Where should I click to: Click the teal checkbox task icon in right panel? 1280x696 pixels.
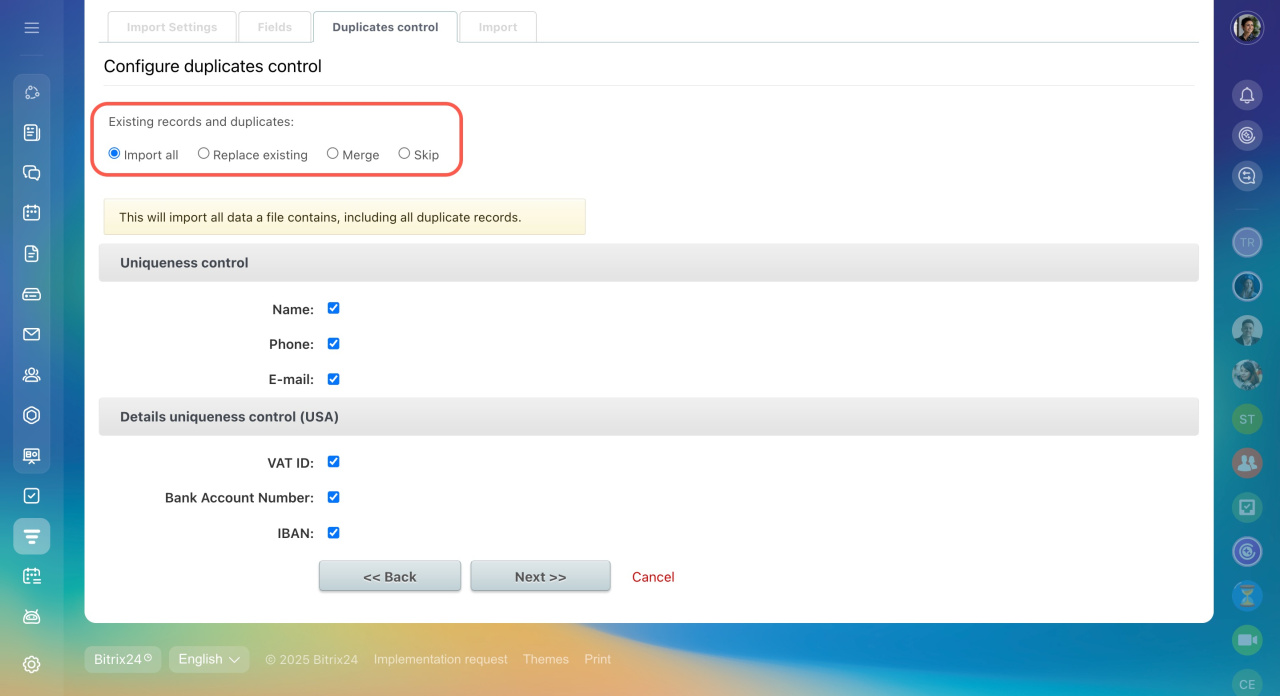pos(1247,507)
